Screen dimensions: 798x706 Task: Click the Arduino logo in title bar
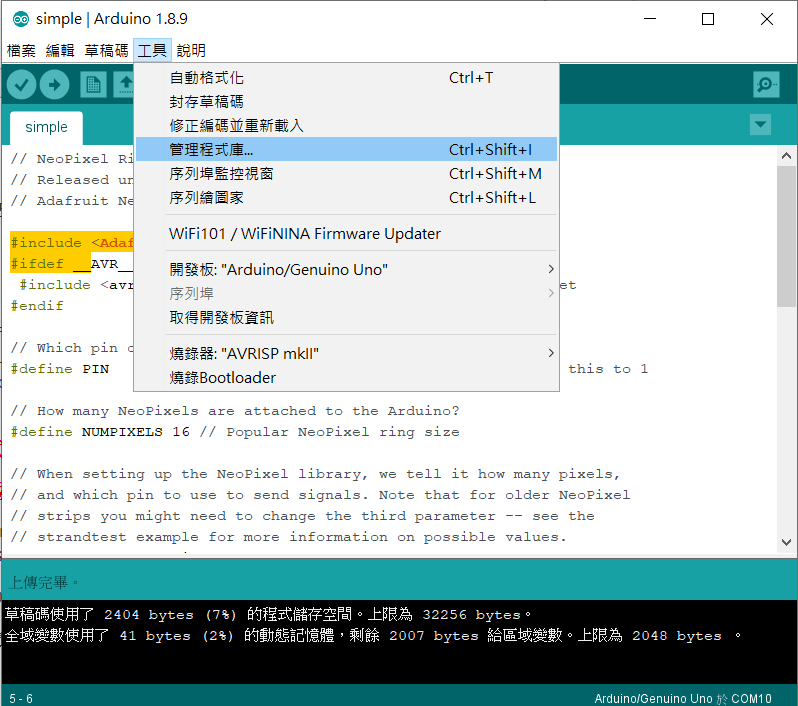[18, 19]
